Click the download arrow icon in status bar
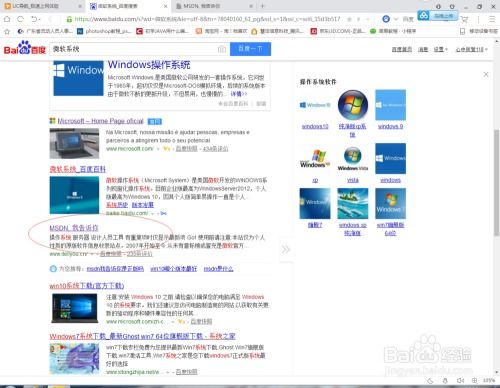Image resolution: width=500 pixels, height=388 pixels. (445, 380)
